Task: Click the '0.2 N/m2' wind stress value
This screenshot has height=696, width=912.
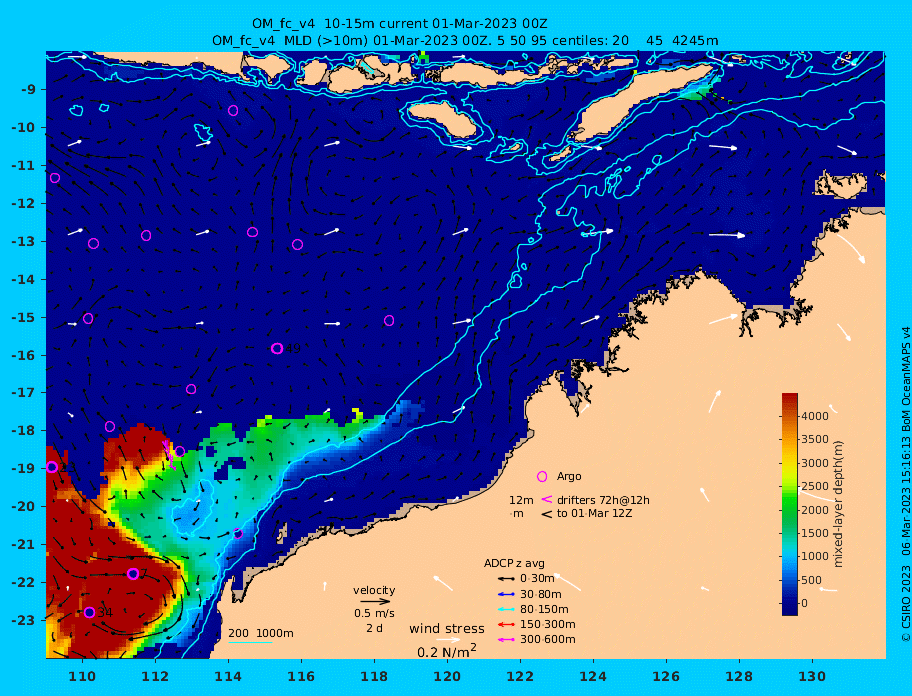Action: point(447,651)
